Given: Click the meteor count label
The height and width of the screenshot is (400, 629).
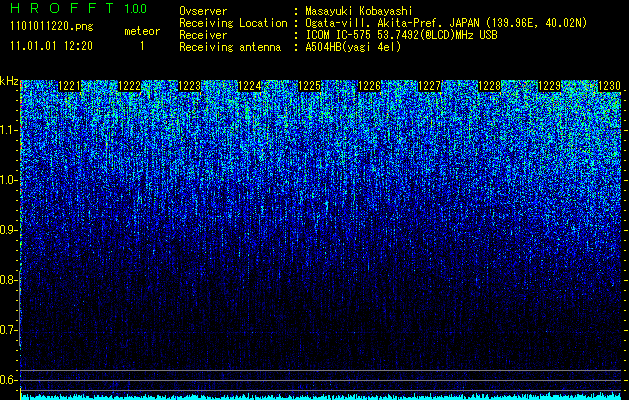Looking at the screenshot, I should pos(141,31).
